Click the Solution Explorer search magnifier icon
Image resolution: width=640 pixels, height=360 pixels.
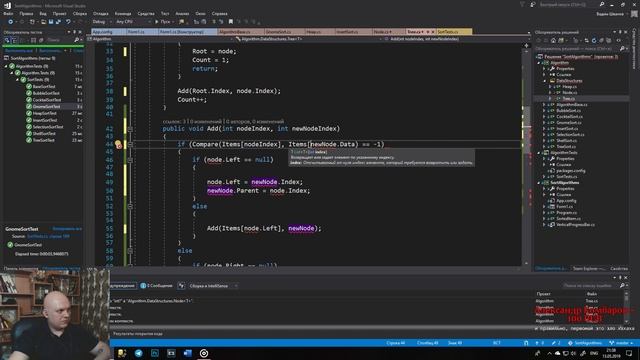click(622, 49)
